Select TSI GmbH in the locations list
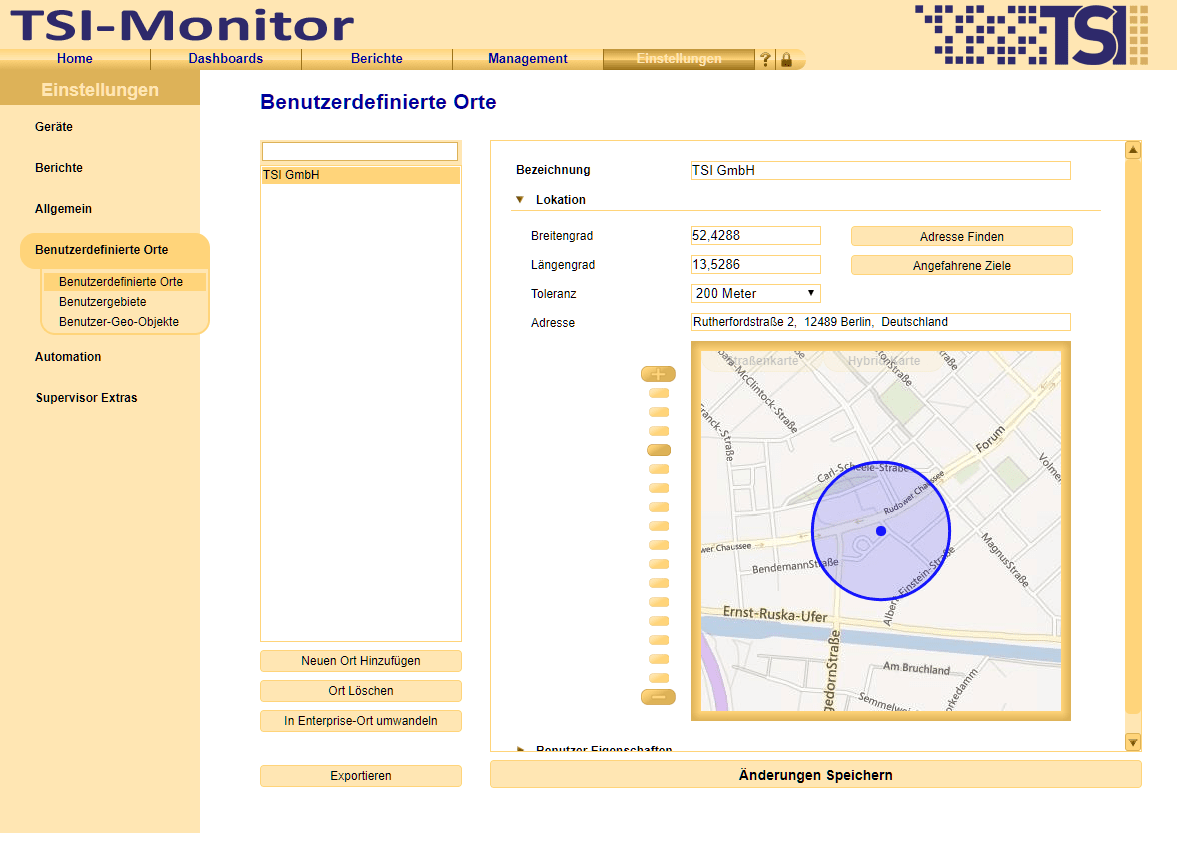1177x844 pixels. (x=360, y=175)
